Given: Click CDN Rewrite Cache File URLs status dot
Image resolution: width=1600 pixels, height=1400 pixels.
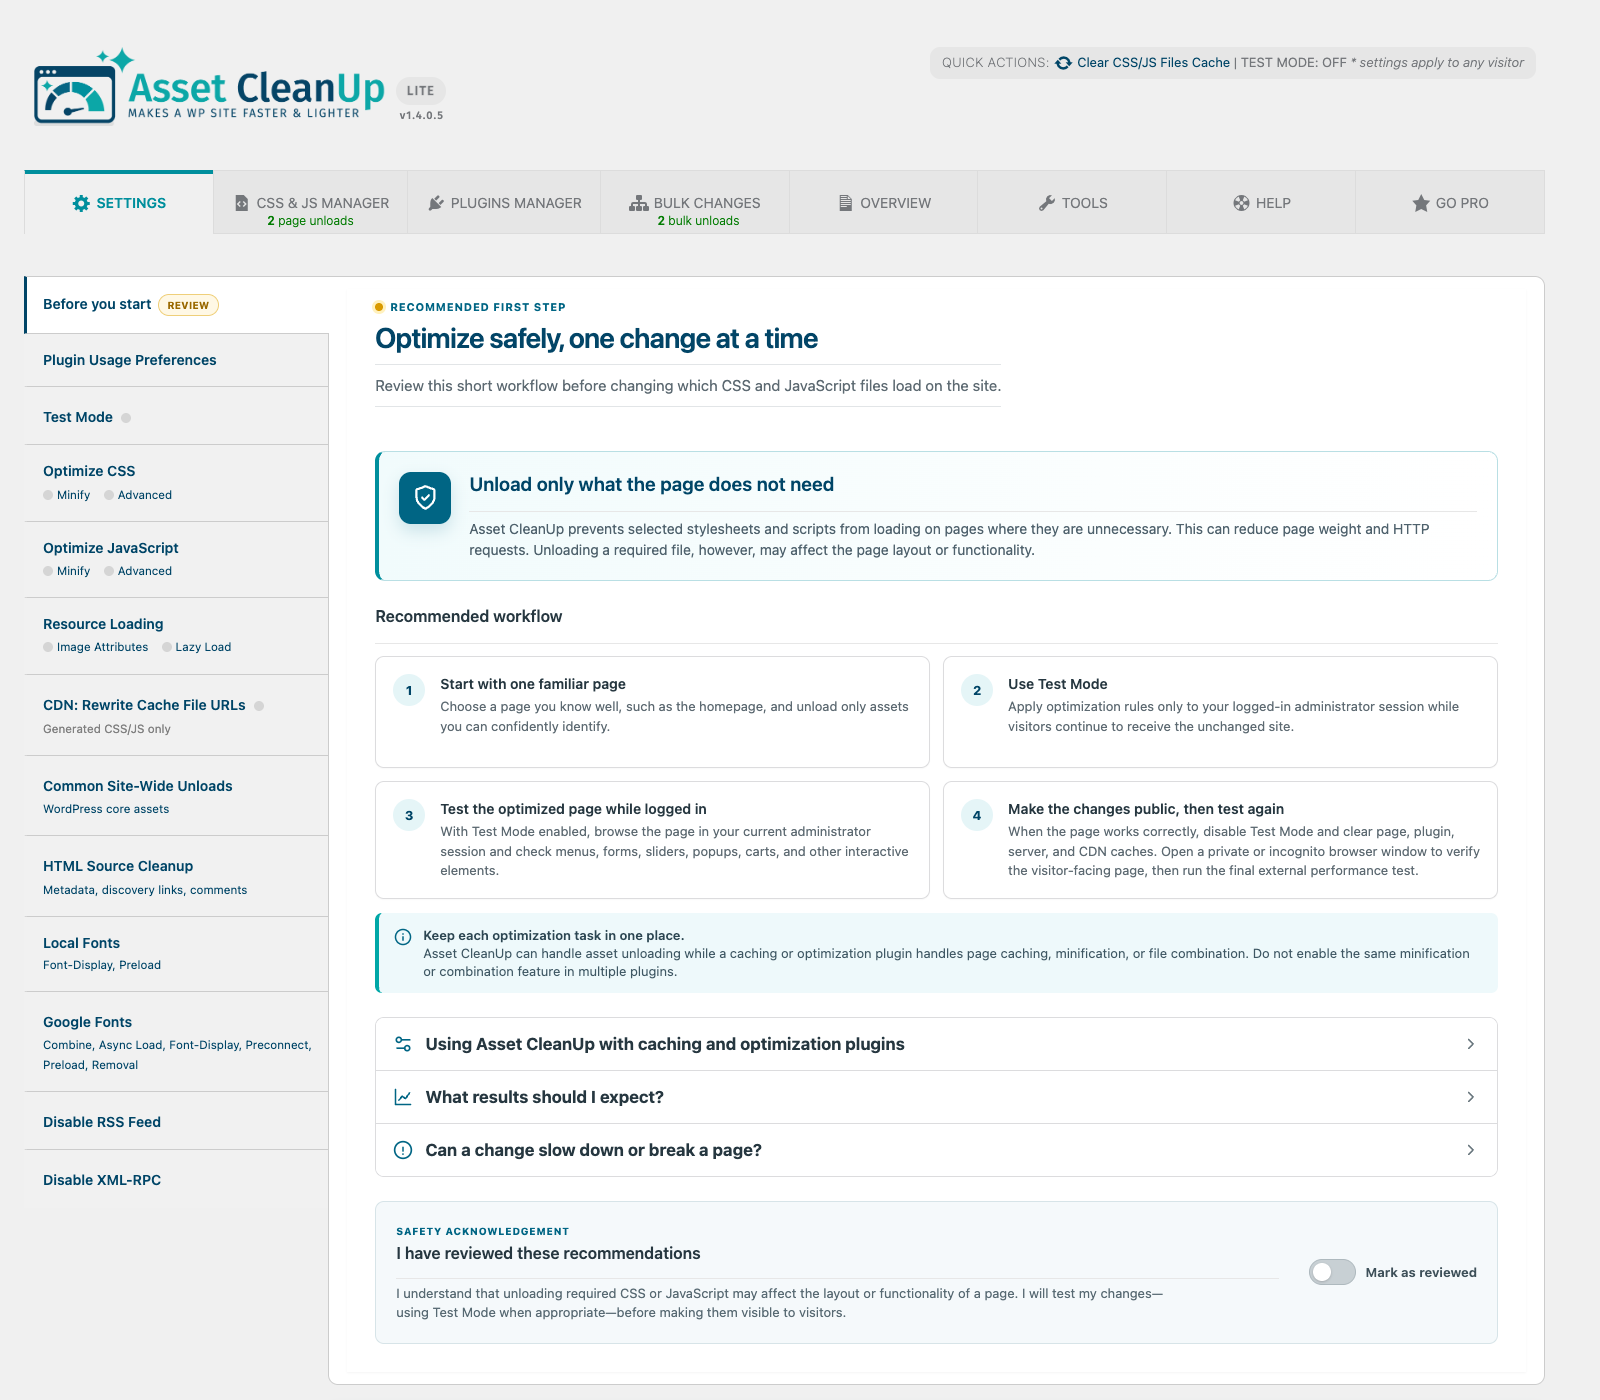Looking at the screenshot, I should (259, 706).
